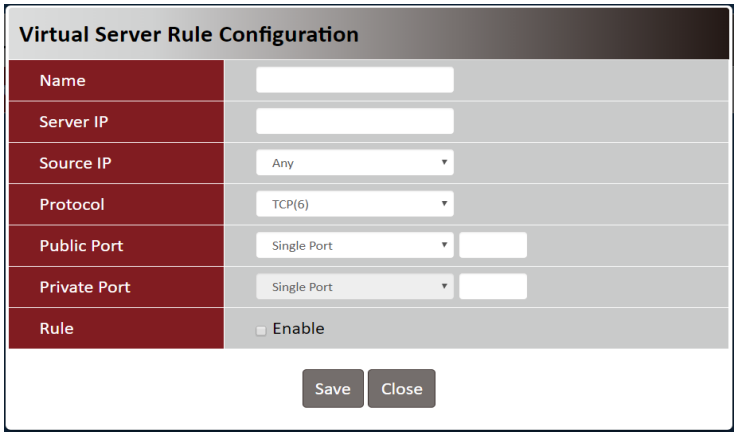Click the Enable text beside the checkbox
Screen dimensions: 737x436
pyautogui.click(x=298, y=328)
